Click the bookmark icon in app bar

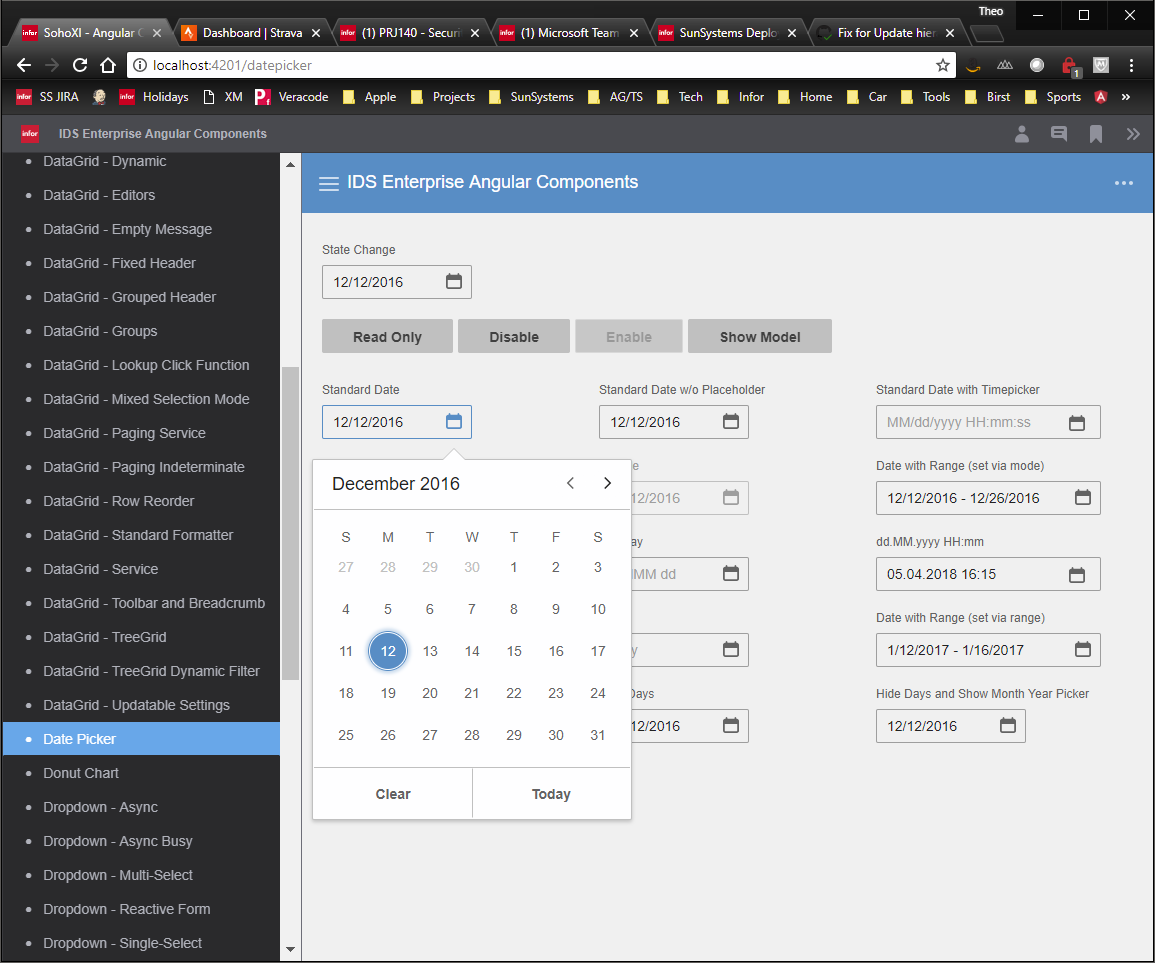1095,133
